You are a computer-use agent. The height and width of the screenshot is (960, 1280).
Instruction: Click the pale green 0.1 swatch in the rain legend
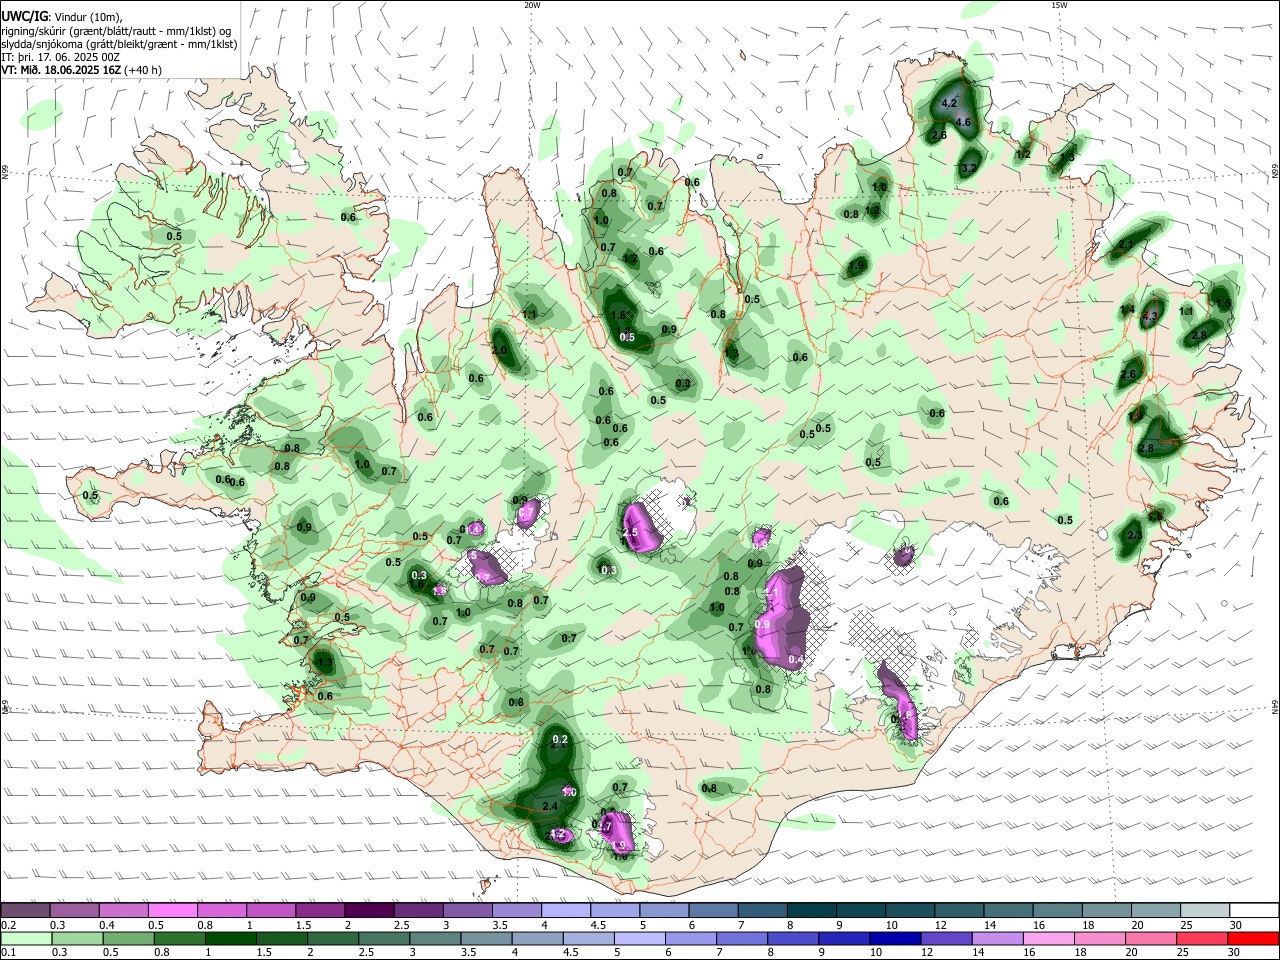(x=26, y=938)
